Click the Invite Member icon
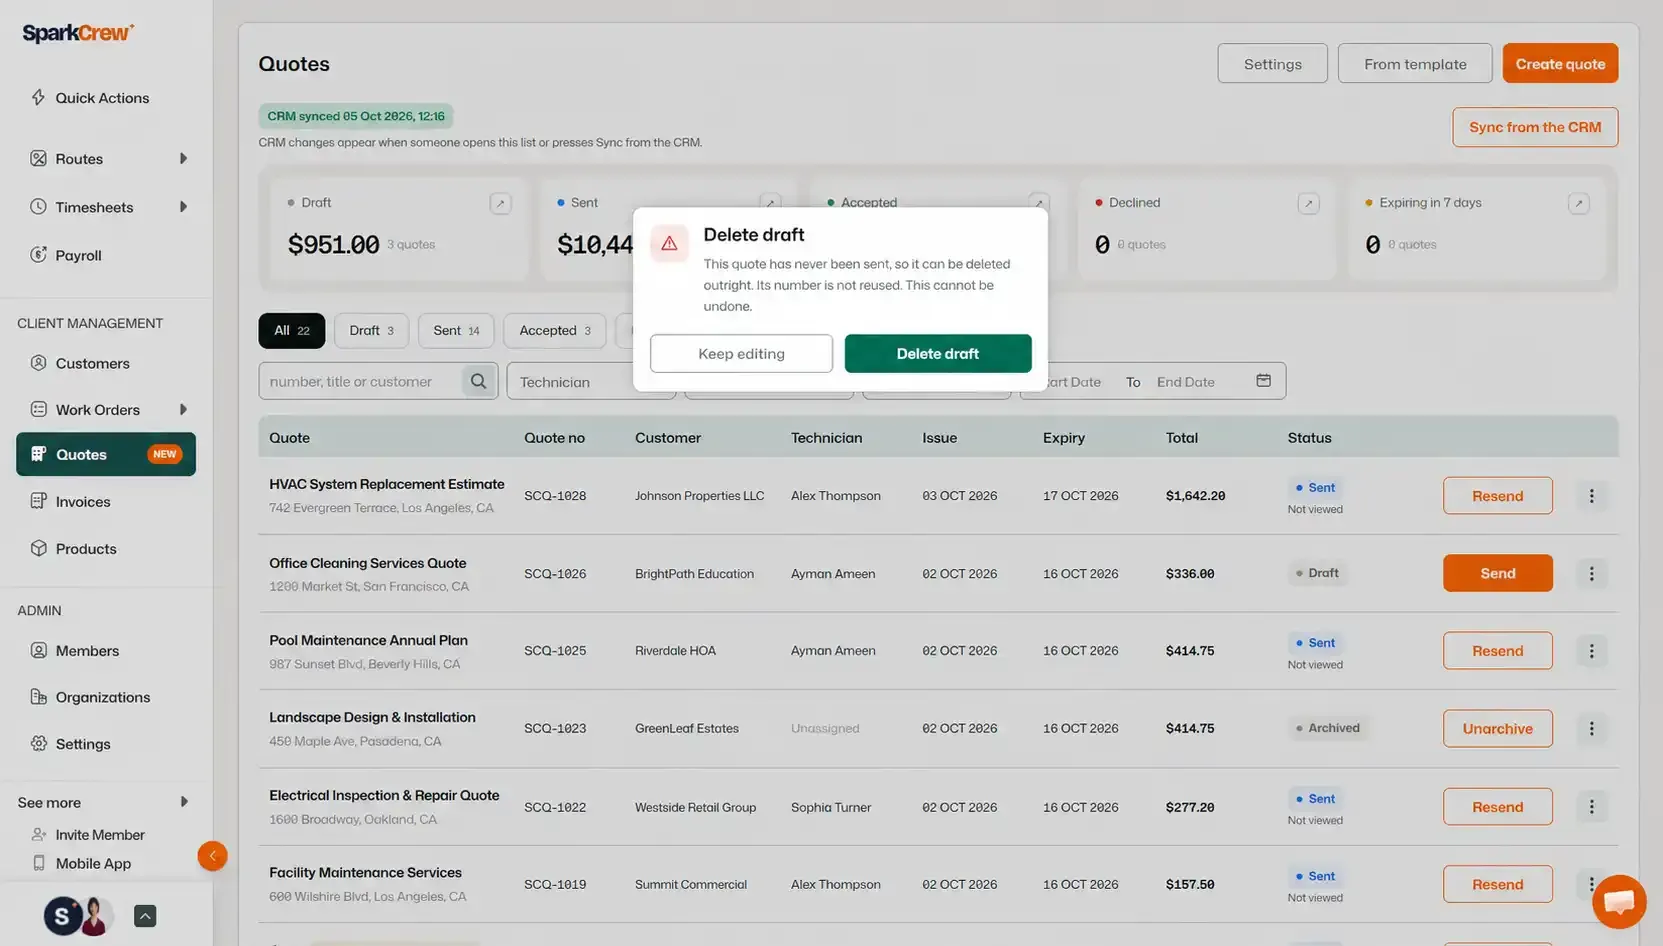The image size is (1663, 946). 38,834
